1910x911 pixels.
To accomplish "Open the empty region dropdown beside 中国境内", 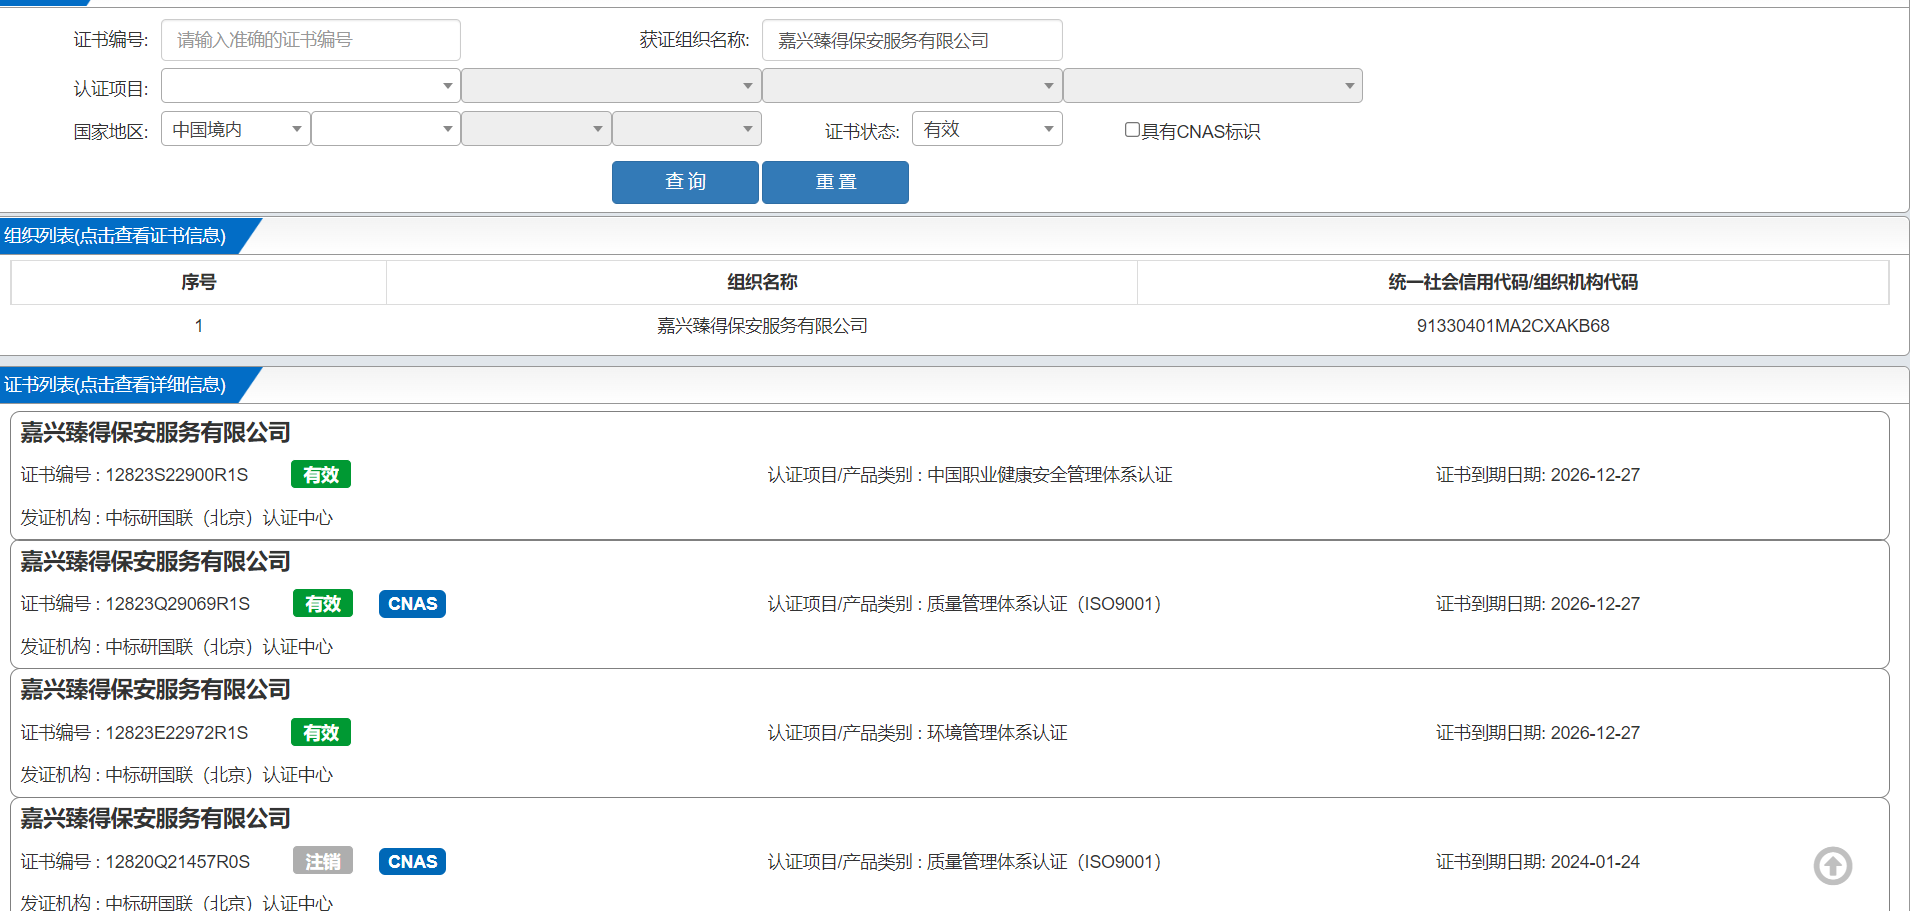I will click(386, 129).
